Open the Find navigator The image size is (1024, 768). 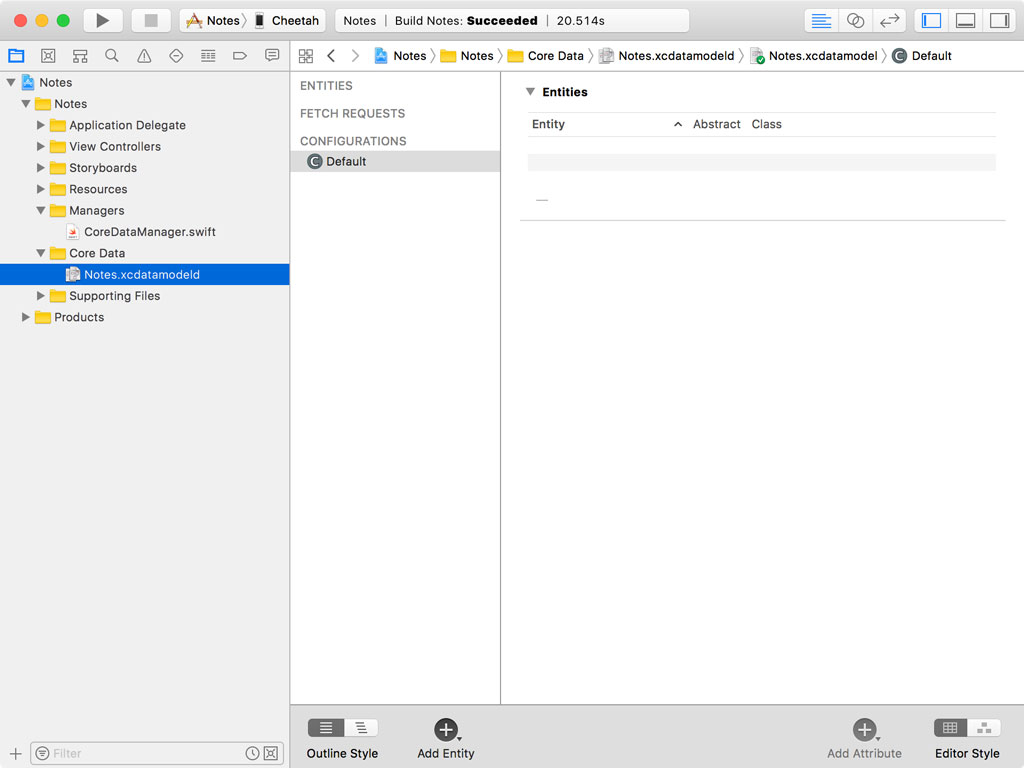(112, 55)
